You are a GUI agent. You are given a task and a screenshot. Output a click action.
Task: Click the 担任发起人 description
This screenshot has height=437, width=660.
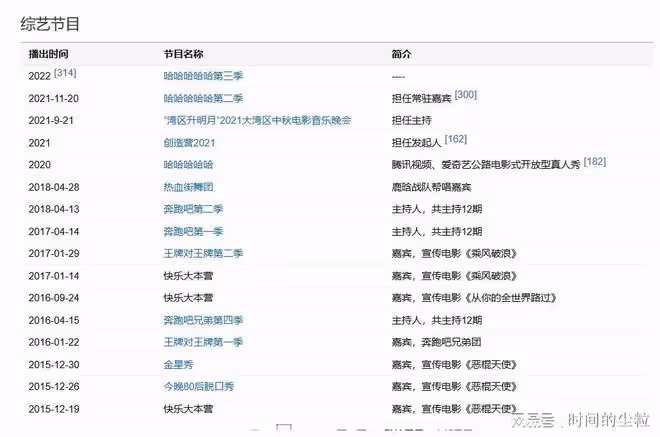tap(416, 143)
